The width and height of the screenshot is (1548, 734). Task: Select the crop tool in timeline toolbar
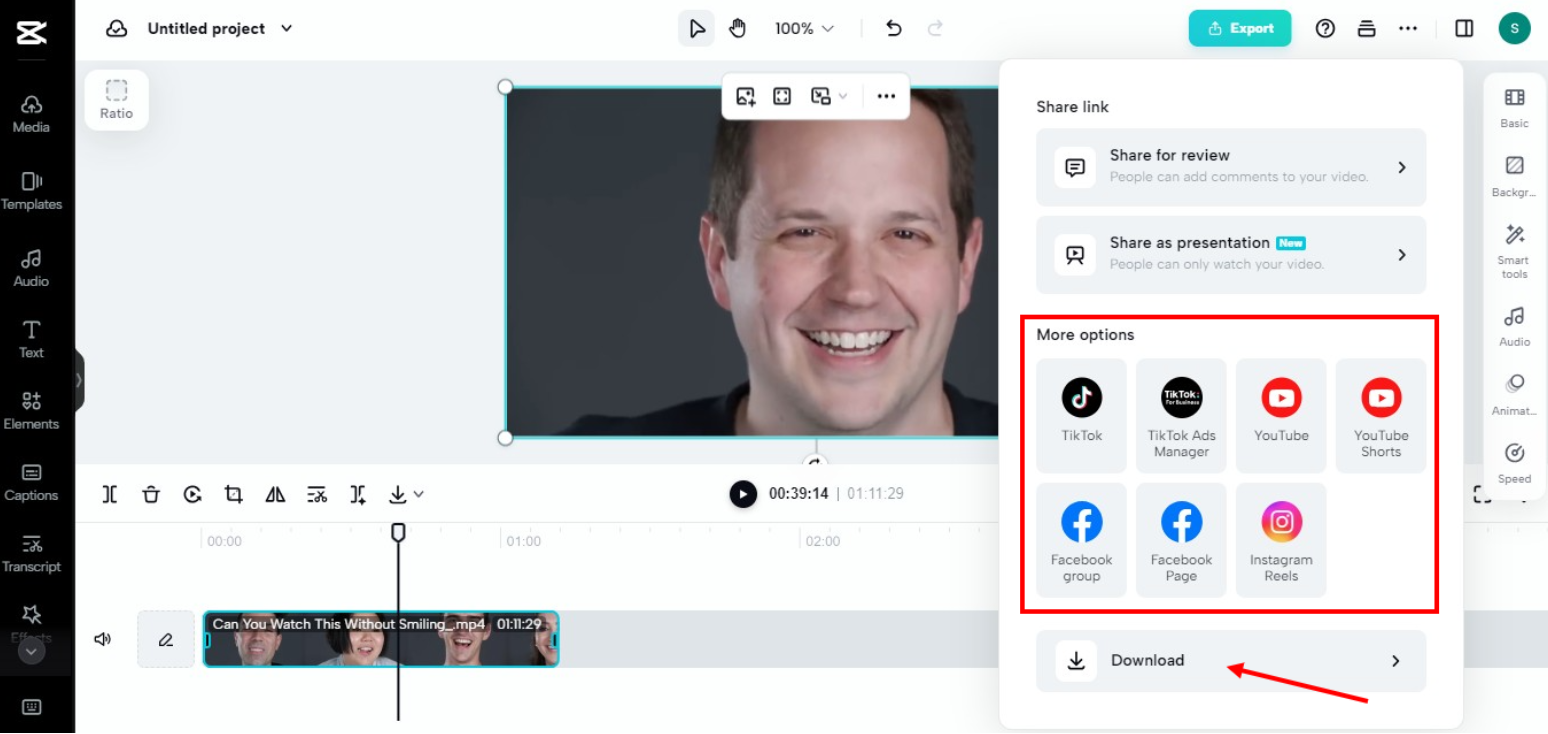point(234,494)
